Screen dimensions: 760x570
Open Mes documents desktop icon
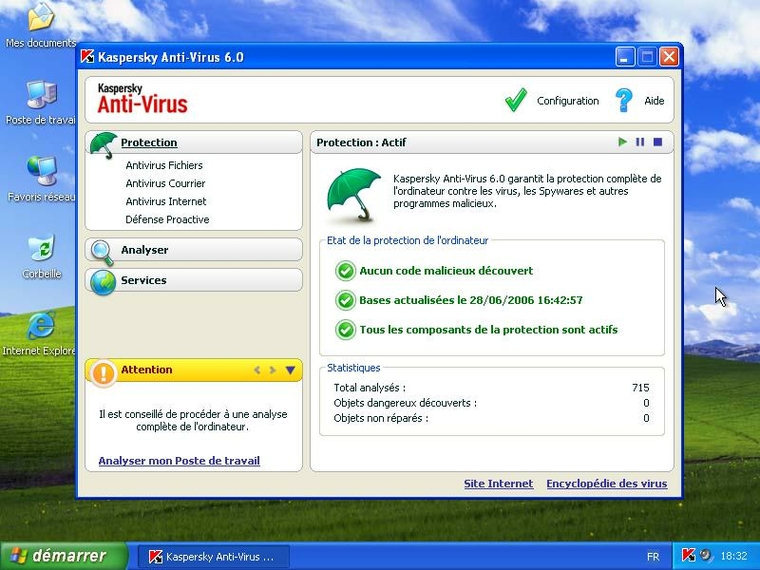click(41, 26)
